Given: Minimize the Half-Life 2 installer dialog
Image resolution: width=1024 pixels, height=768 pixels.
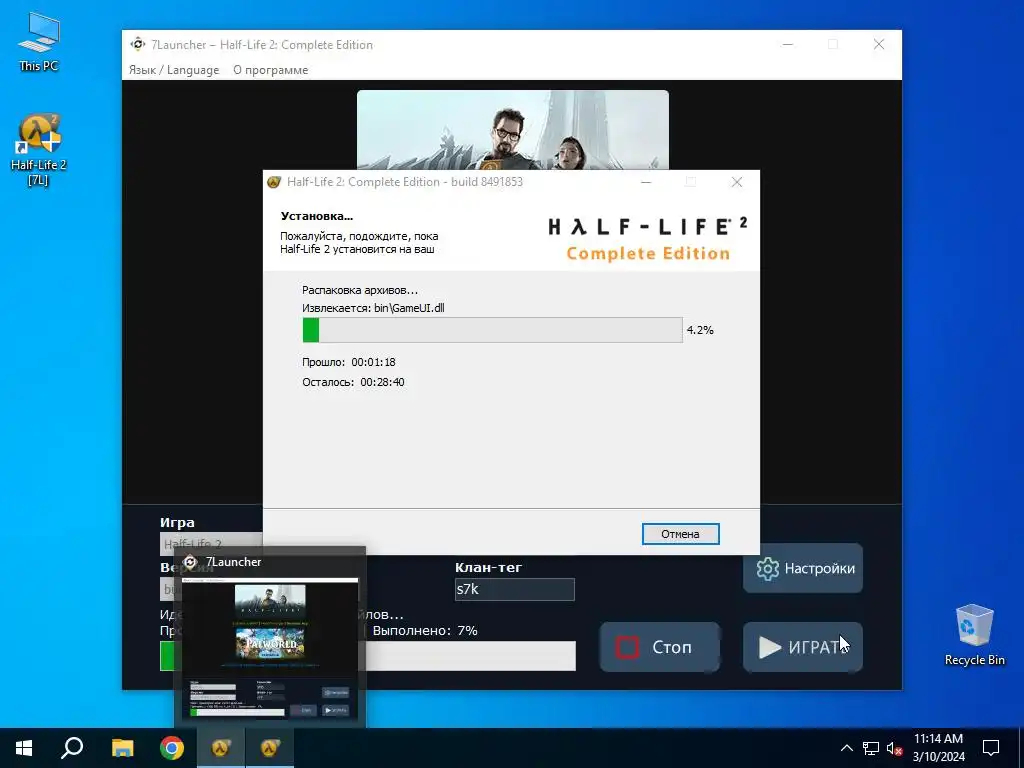Looking at the screenshot, I should tap(646, 182).
